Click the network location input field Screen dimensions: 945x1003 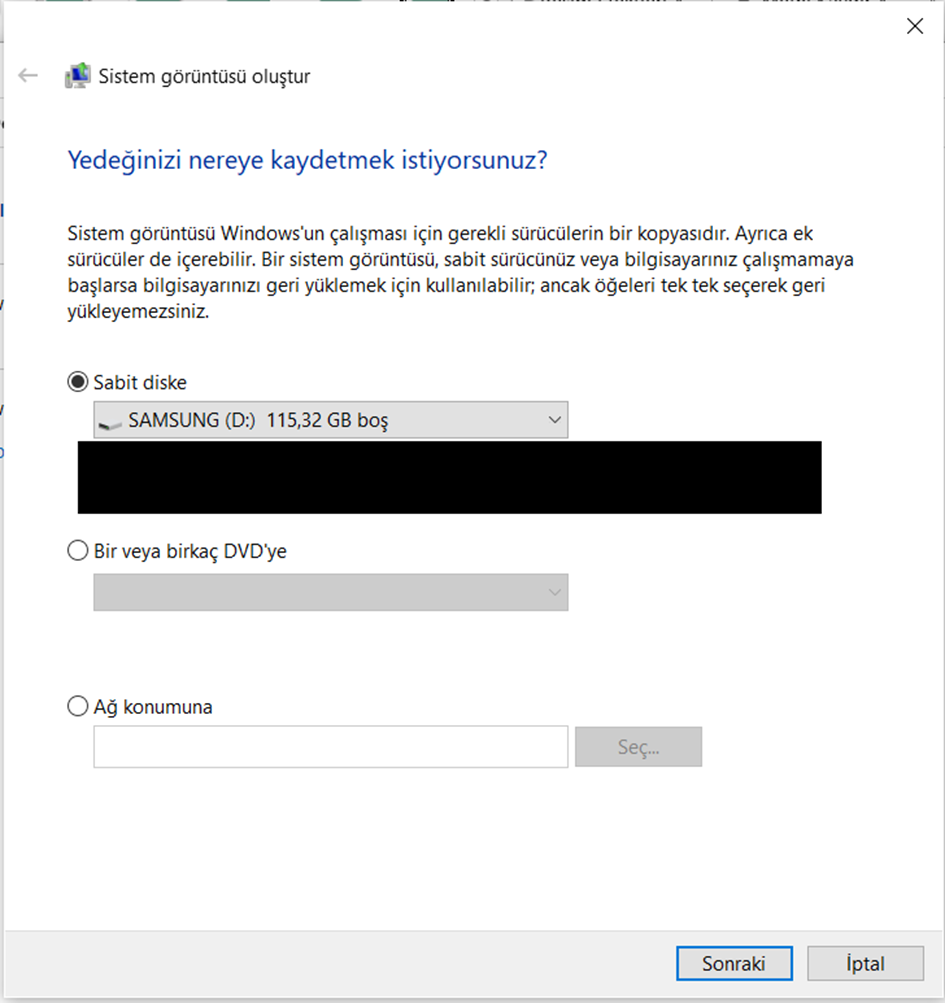pyautogui.click(x=331, y=746)
